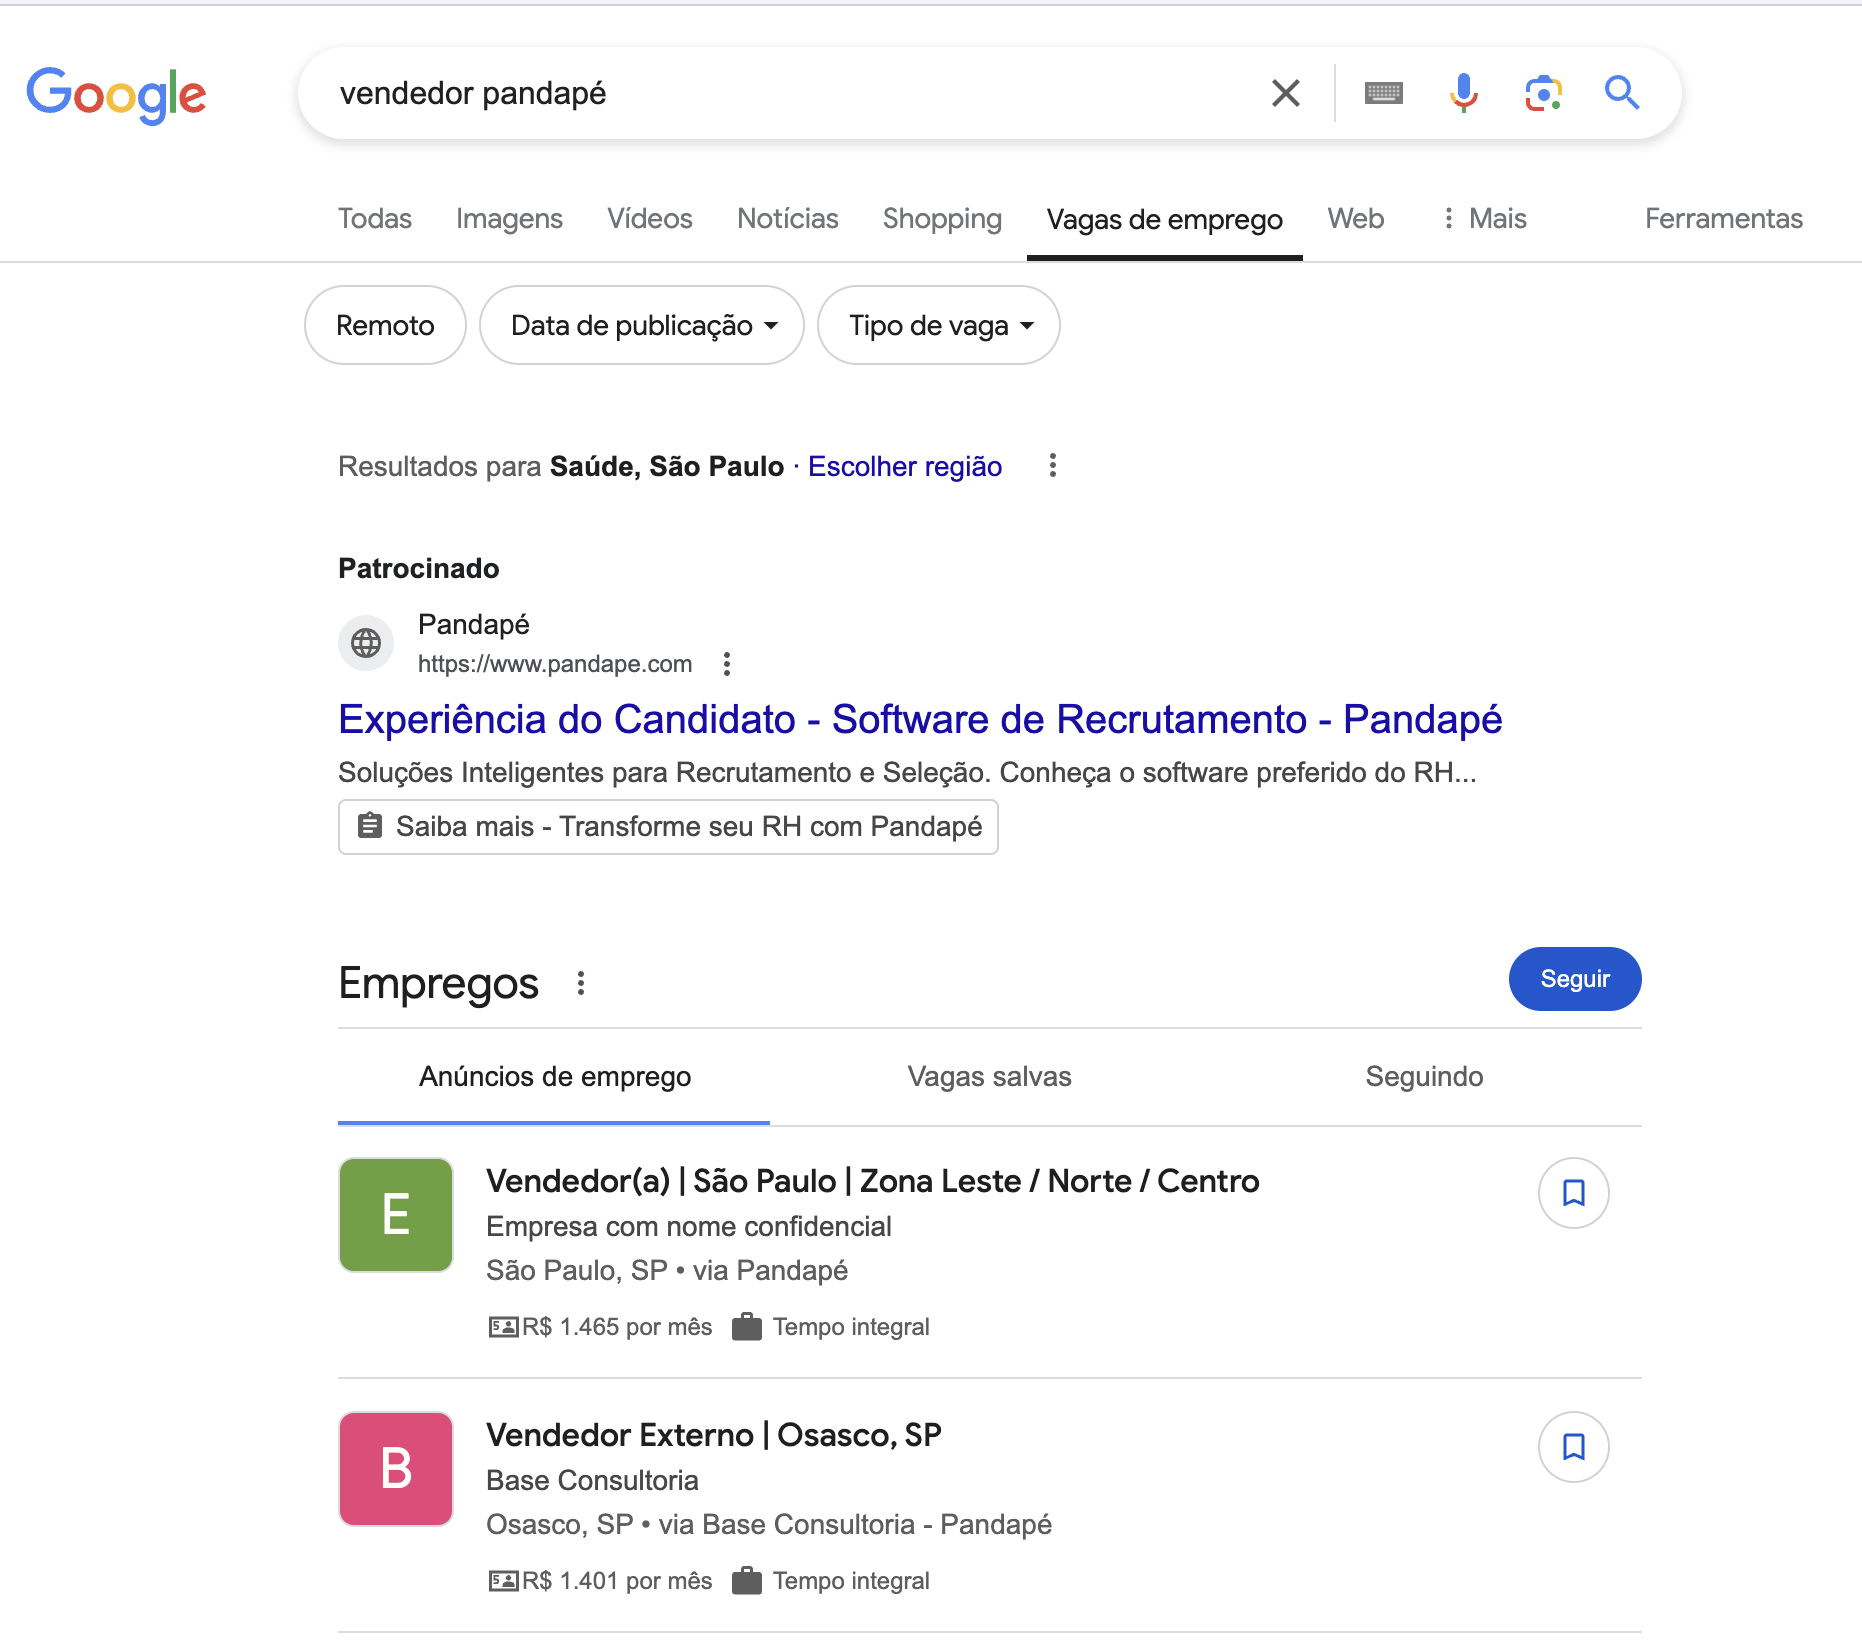Open three-dot menu next to pandape.com URL
Image resolution: width=1862 pixels, height=1644 pixels.
click(x=727, y=664)
